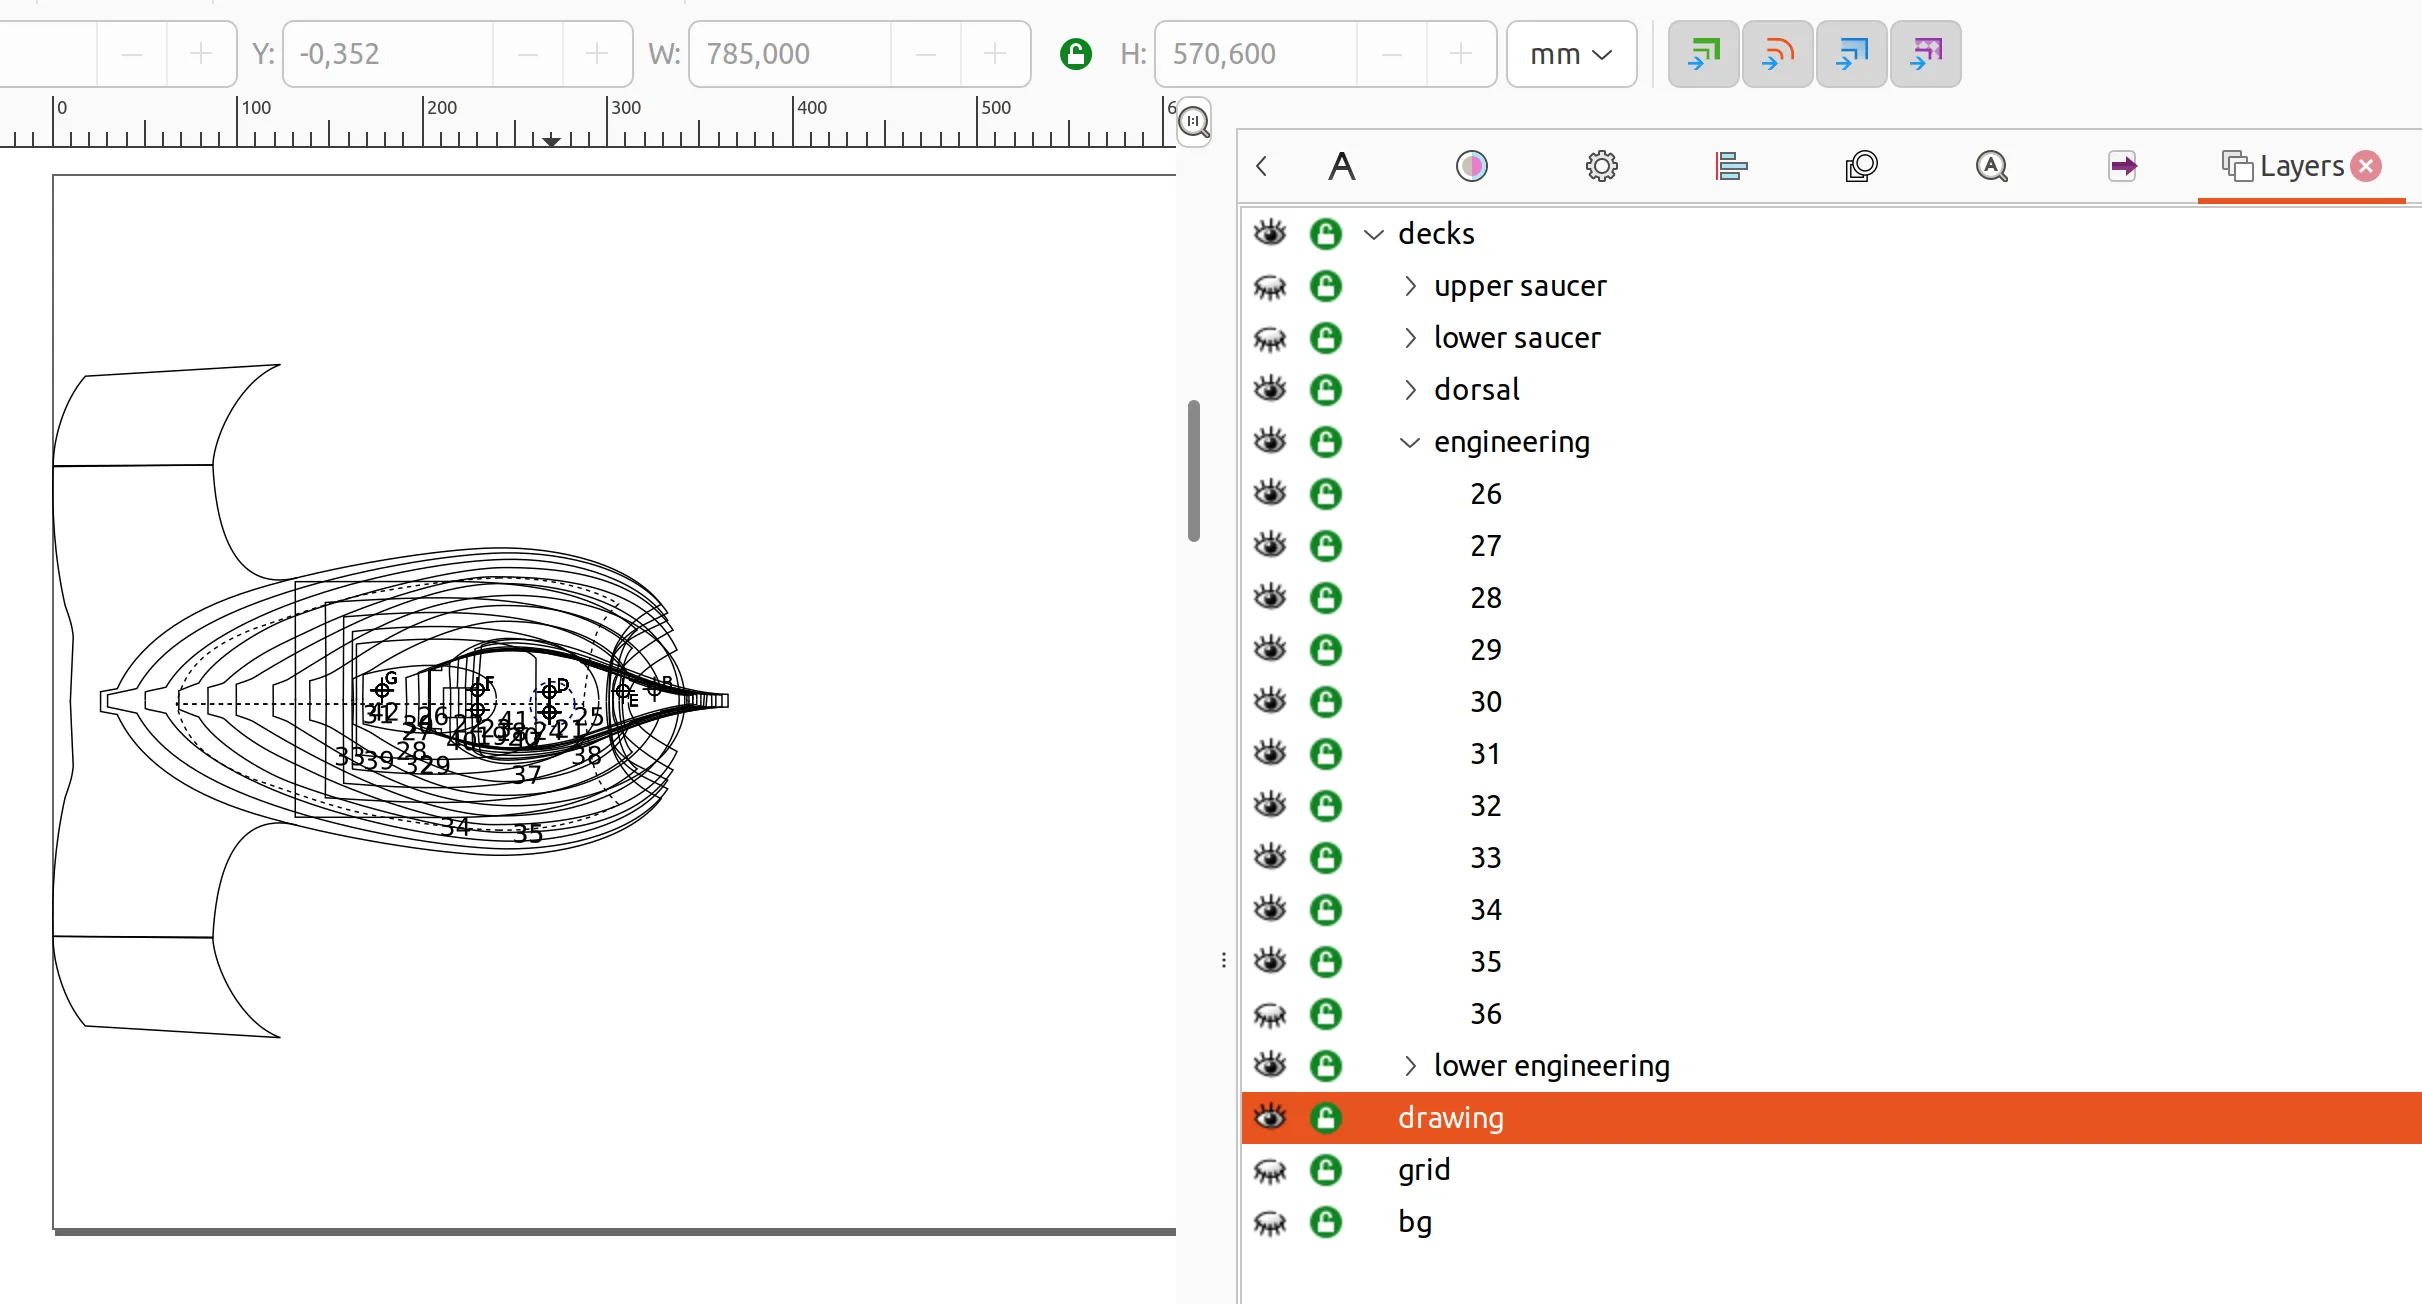
Task: Click the Width input field value
Action: pos(801,53)
